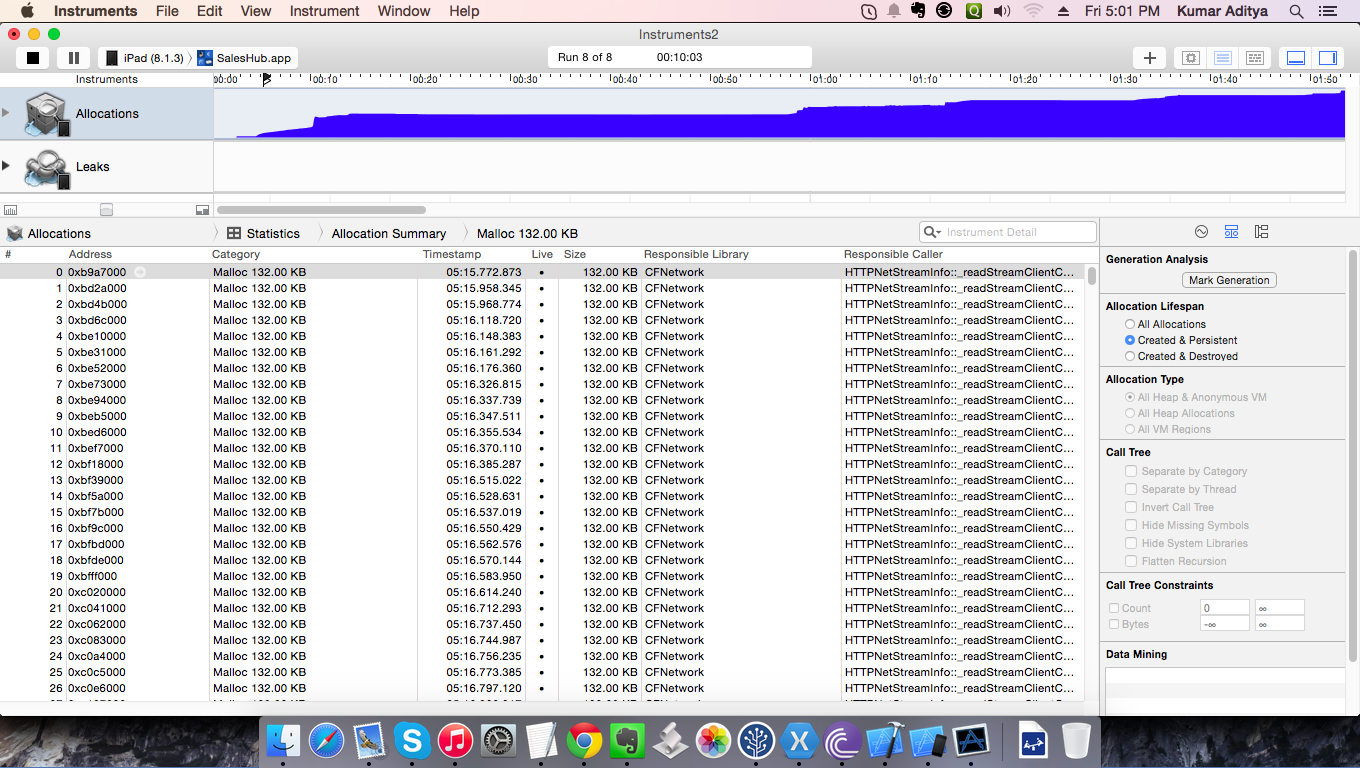Open the record settings inspector tab
The image size is (1360, 768).
pyautogui.click(x=1201, y=232)
